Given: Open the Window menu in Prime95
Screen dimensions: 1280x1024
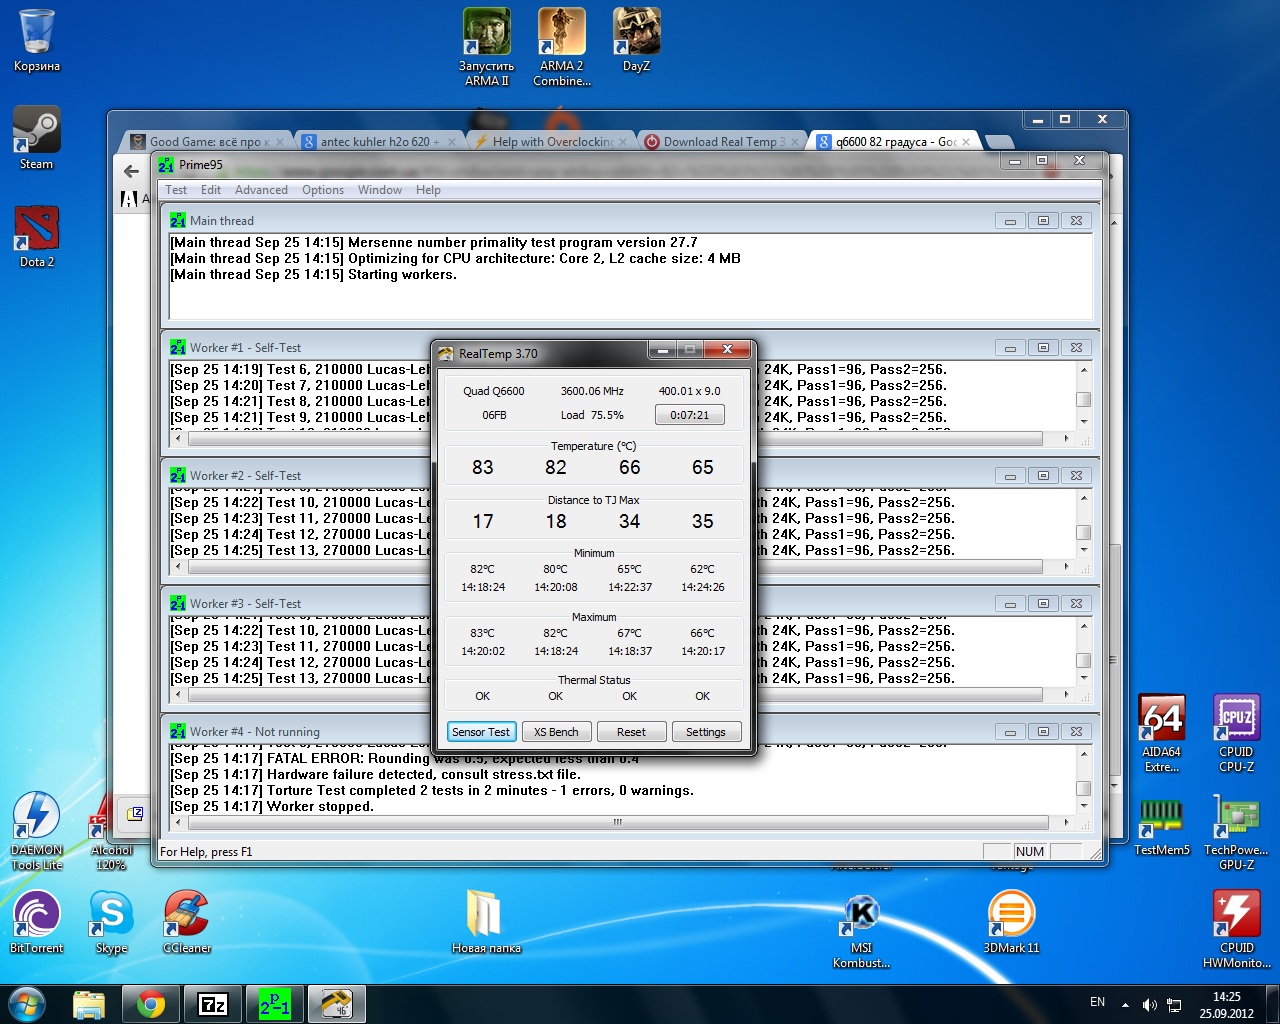Looking at the screenshot, I should (x=380, y=190).
